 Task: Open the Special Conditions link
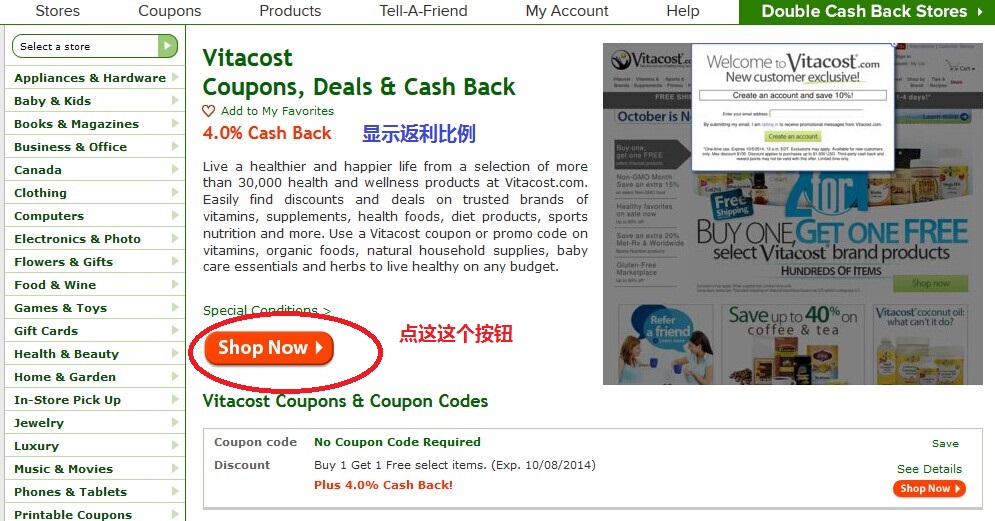pos(267,310)
